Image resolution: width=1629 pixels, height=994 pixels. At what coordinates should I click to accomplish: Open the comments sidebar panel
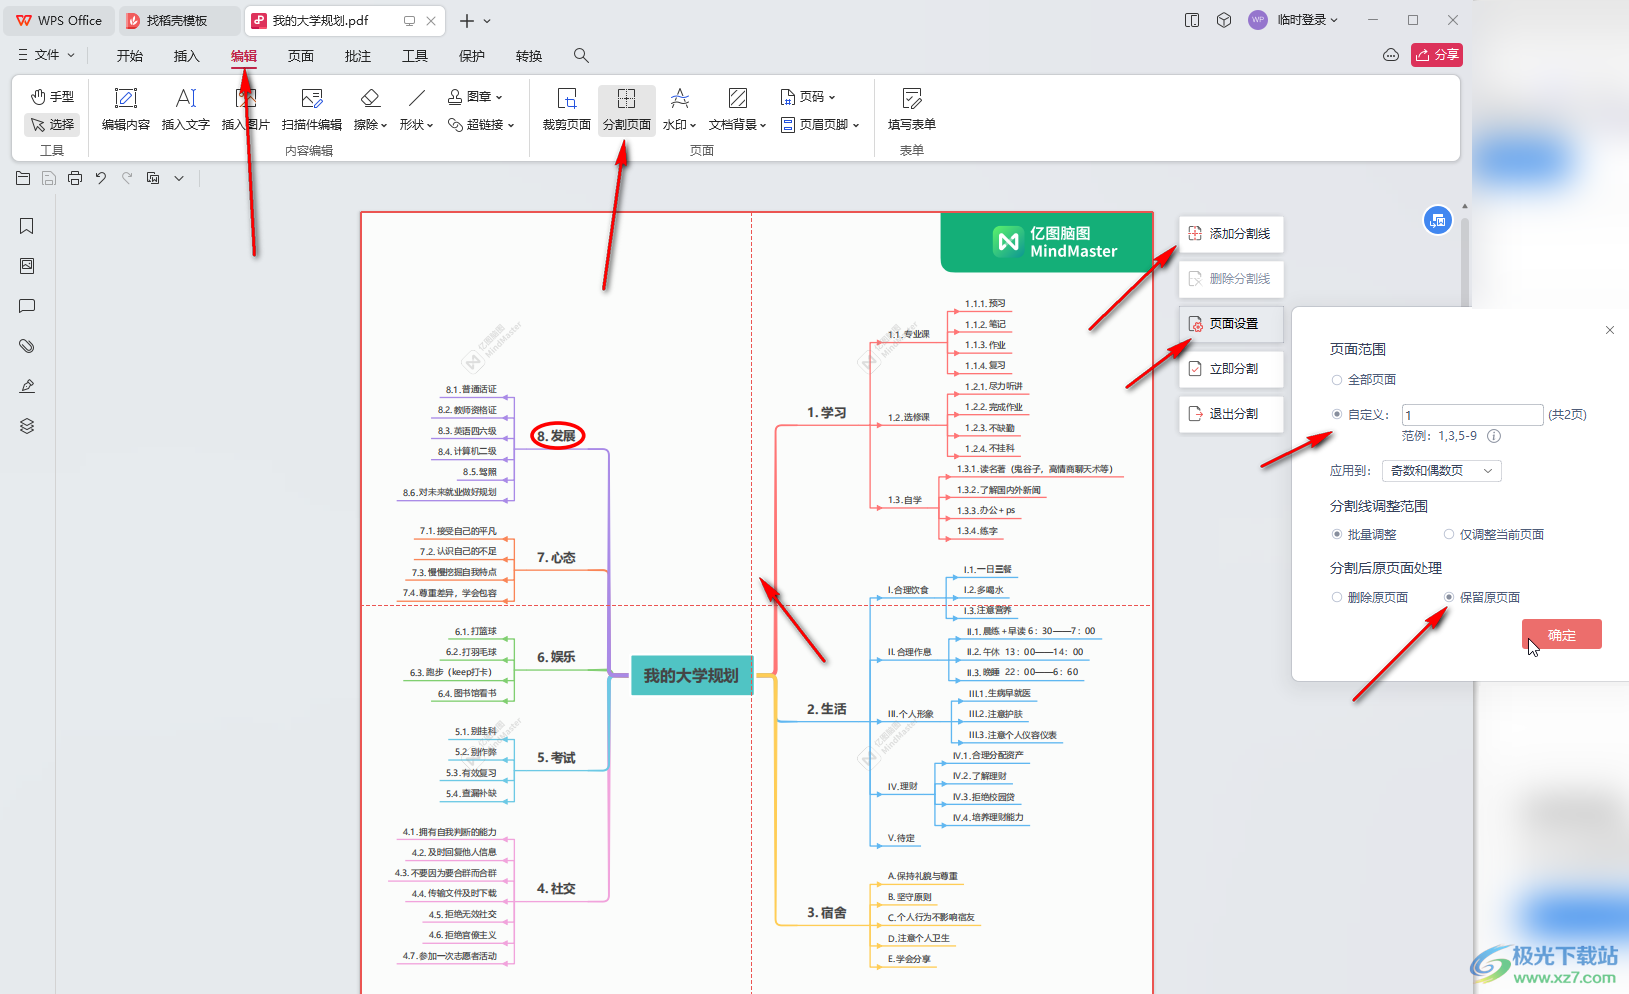tap(27, 306)
